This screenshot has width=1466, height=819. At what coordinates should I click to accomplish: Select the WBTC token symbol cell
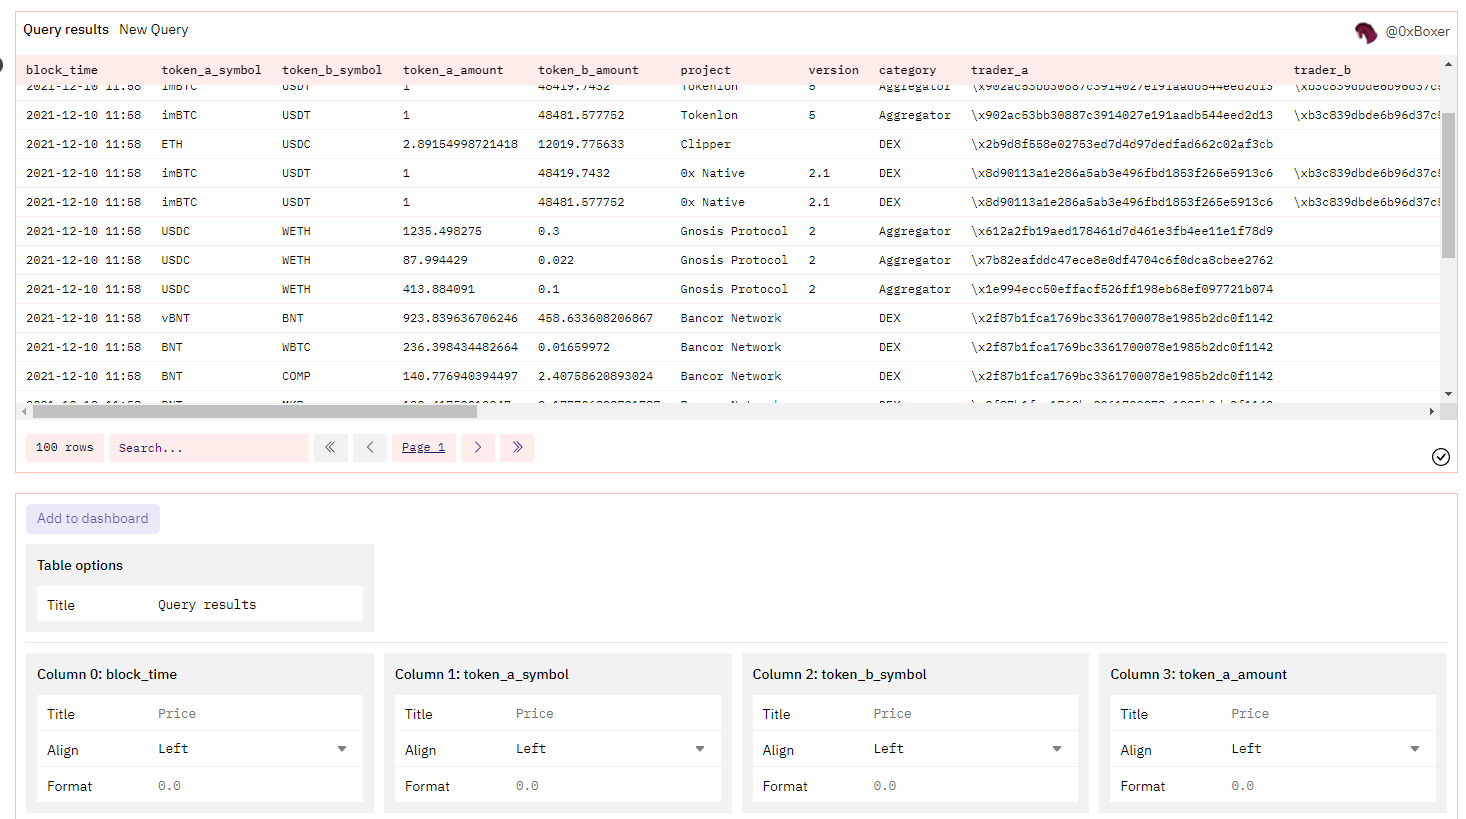(296, 347)
